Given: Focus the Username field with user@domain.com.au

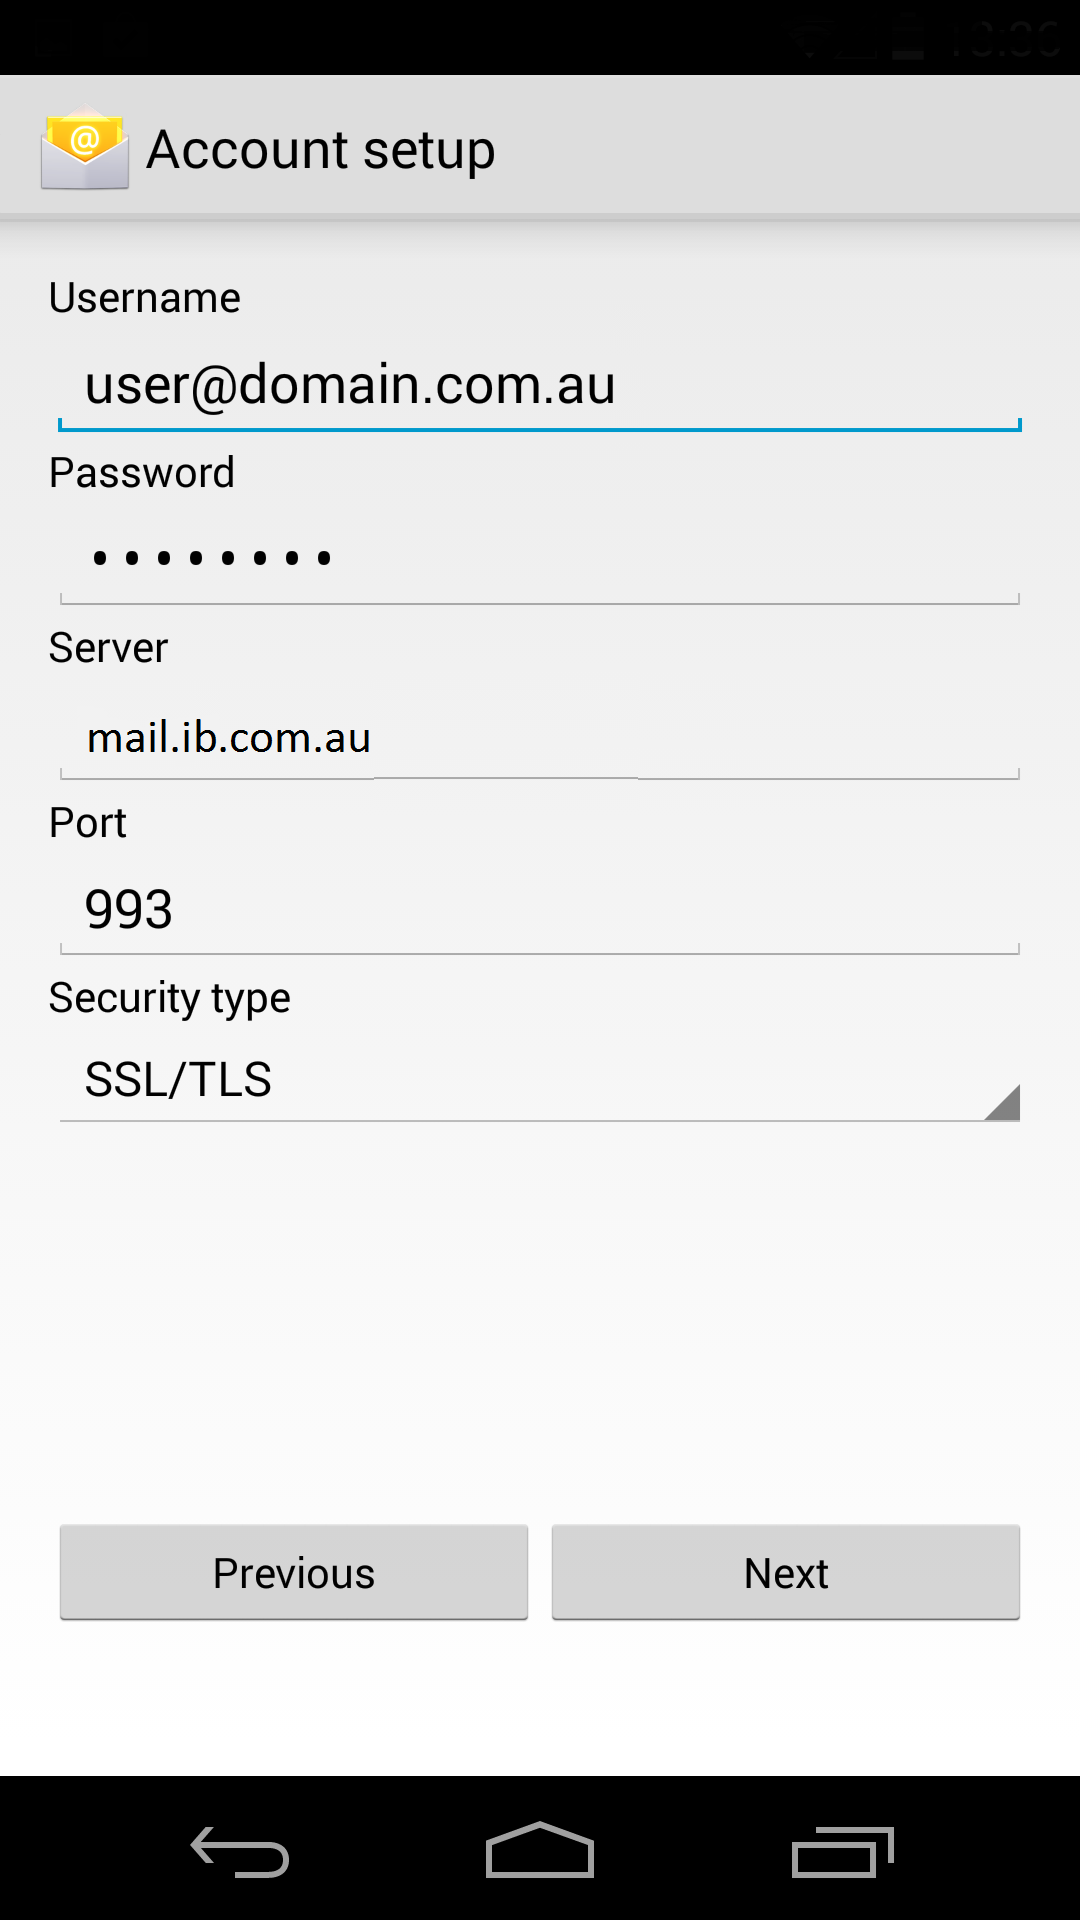Looking at the screenshot, I should 540,386.
